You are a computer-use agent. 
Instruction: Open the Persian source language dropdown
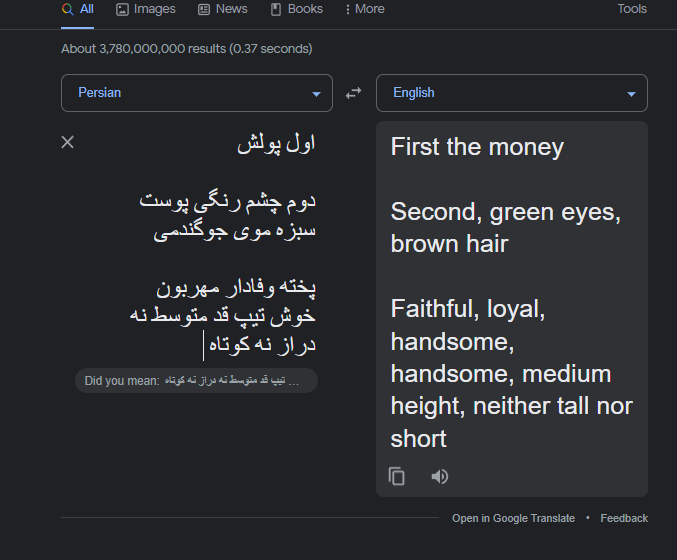point(197,93)
